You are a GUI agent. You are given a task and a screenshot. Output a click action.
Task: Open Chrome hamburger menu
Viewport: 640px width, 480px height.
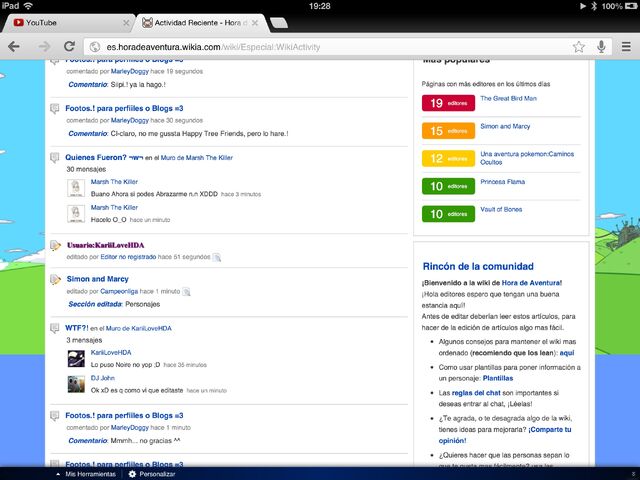(626, 47)
